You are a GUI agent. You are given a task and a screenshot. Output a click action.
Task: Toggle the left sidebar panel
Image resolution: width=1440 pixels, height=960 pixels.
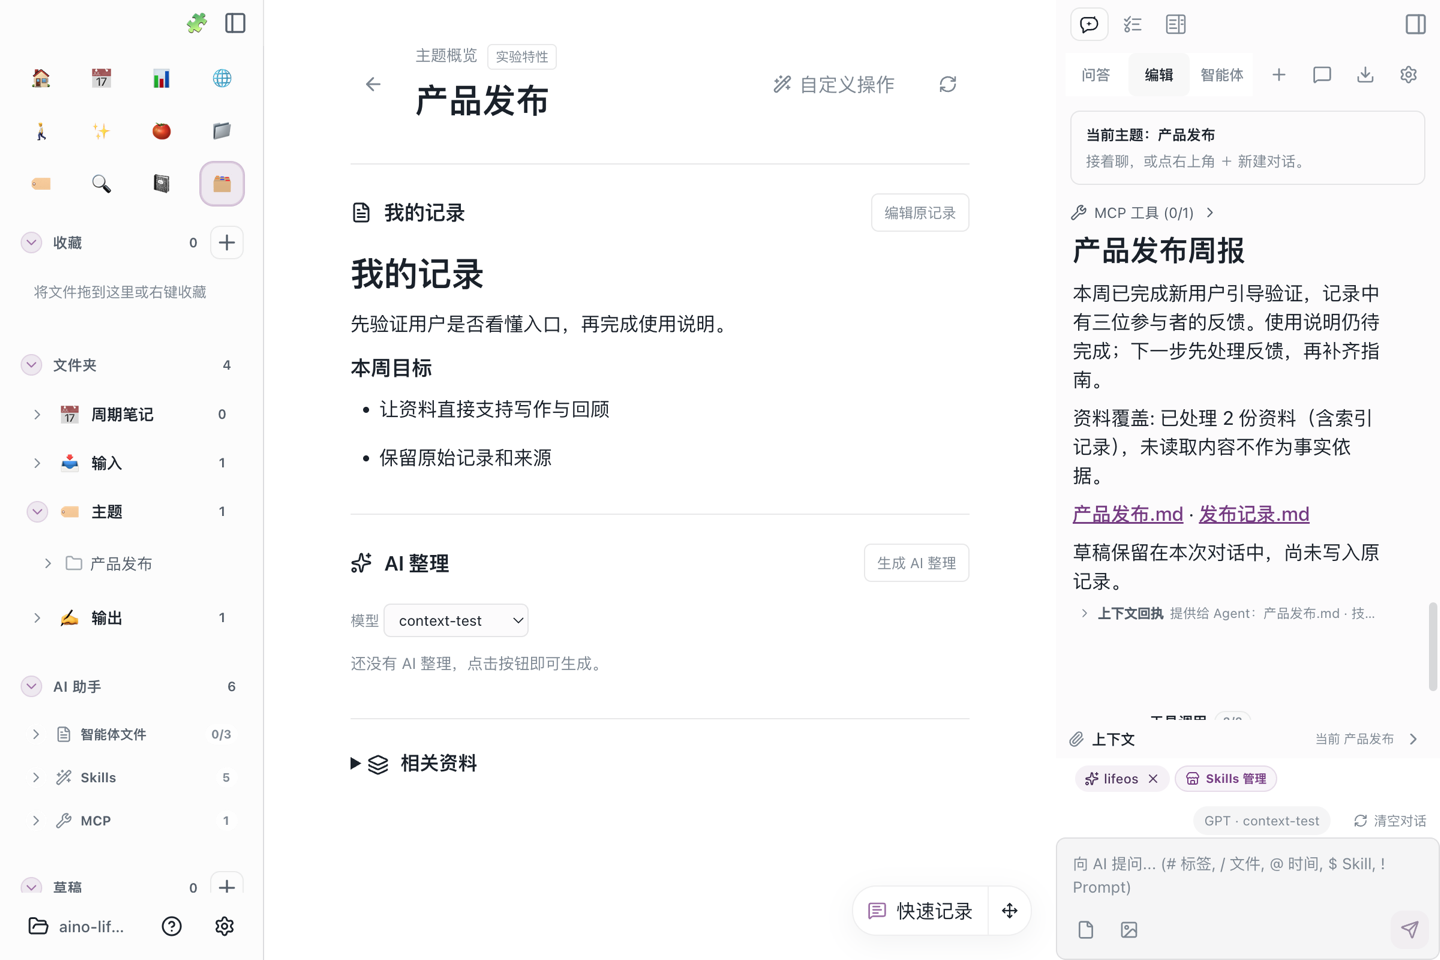tap(236, 23)
